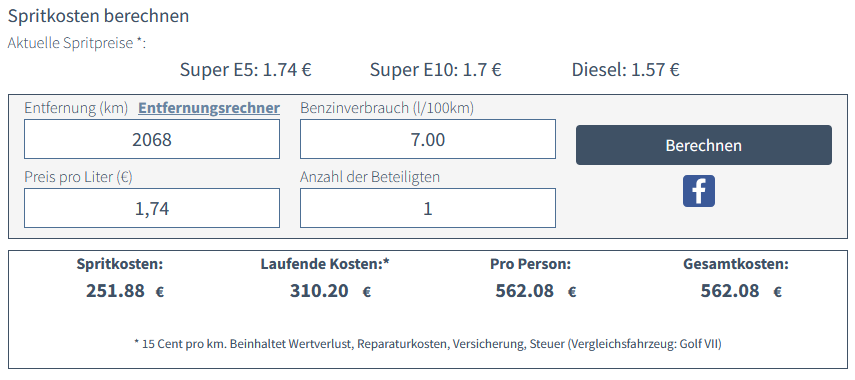Click the 15 Cent pro km footnote
The height and width of the screenshot is (380, 855).
[428, 344]
